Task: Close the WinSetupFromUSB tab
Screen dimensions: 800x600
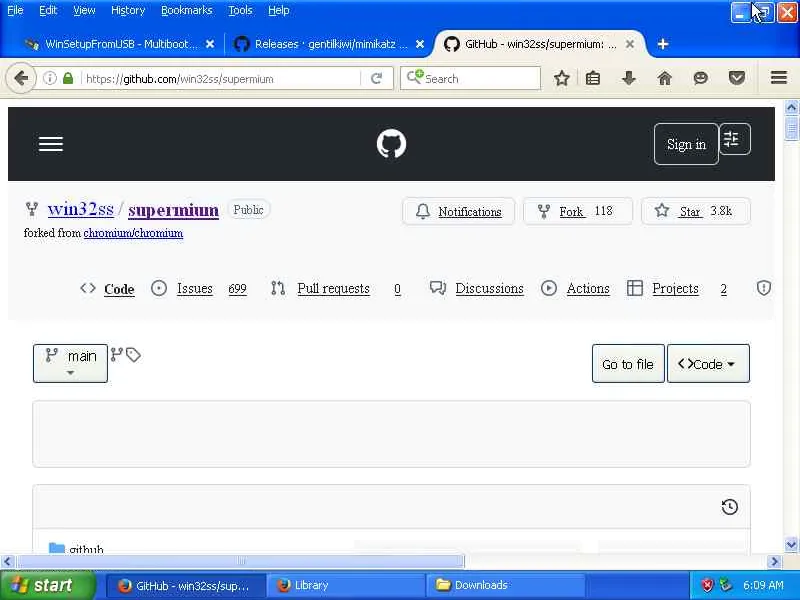Action: point(210,44)
